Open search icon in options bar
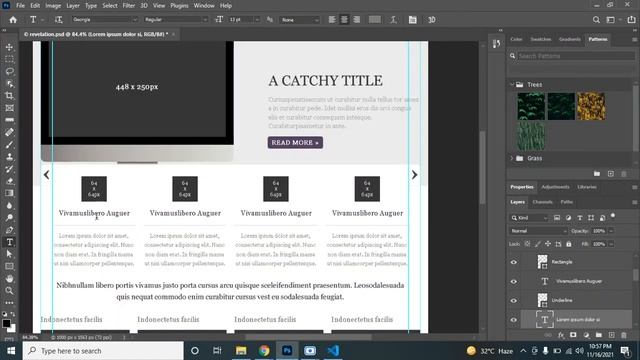The image size is (640, 360). tap(596, 20)
